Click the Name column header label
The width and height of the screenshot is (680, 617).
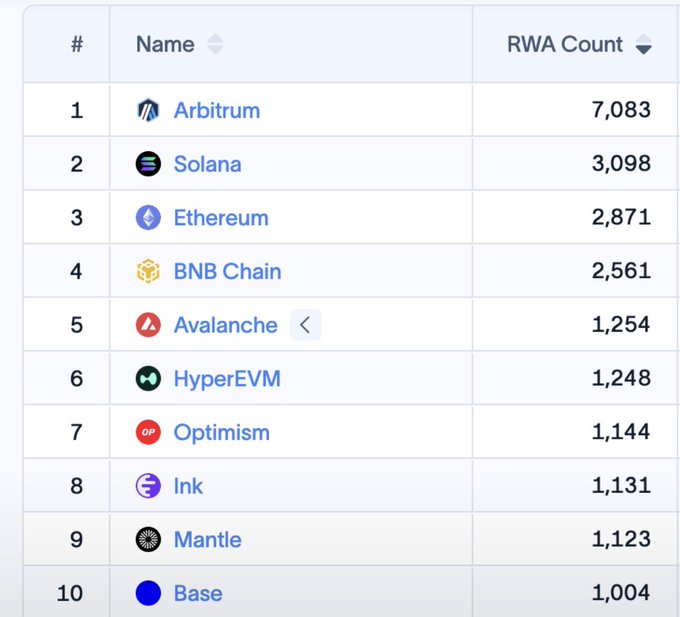pyautogui.click(x=165, y=44)
